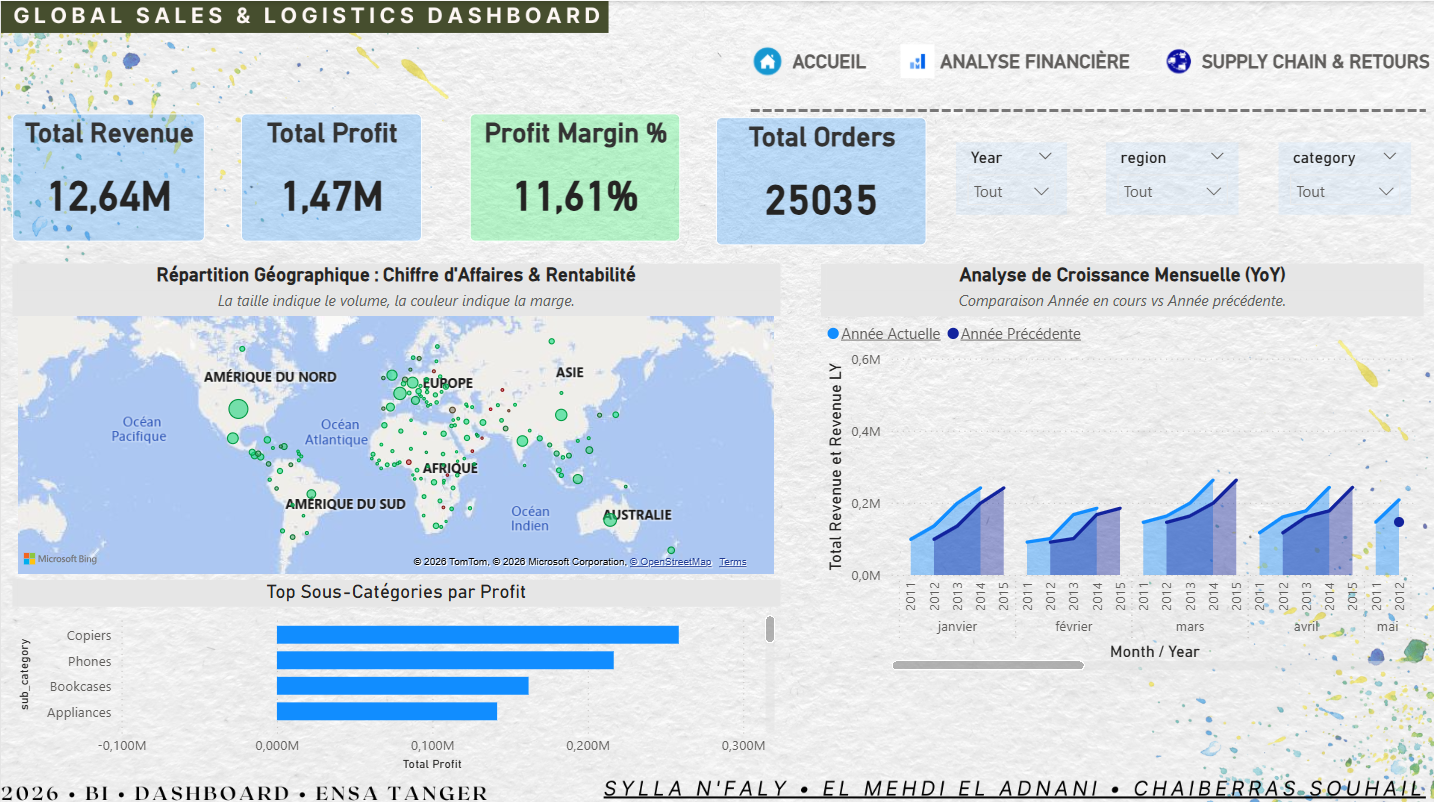This screenshot has width=1434, height=802.
Task: Click the Phones profit bar
Action: point(445,661)
